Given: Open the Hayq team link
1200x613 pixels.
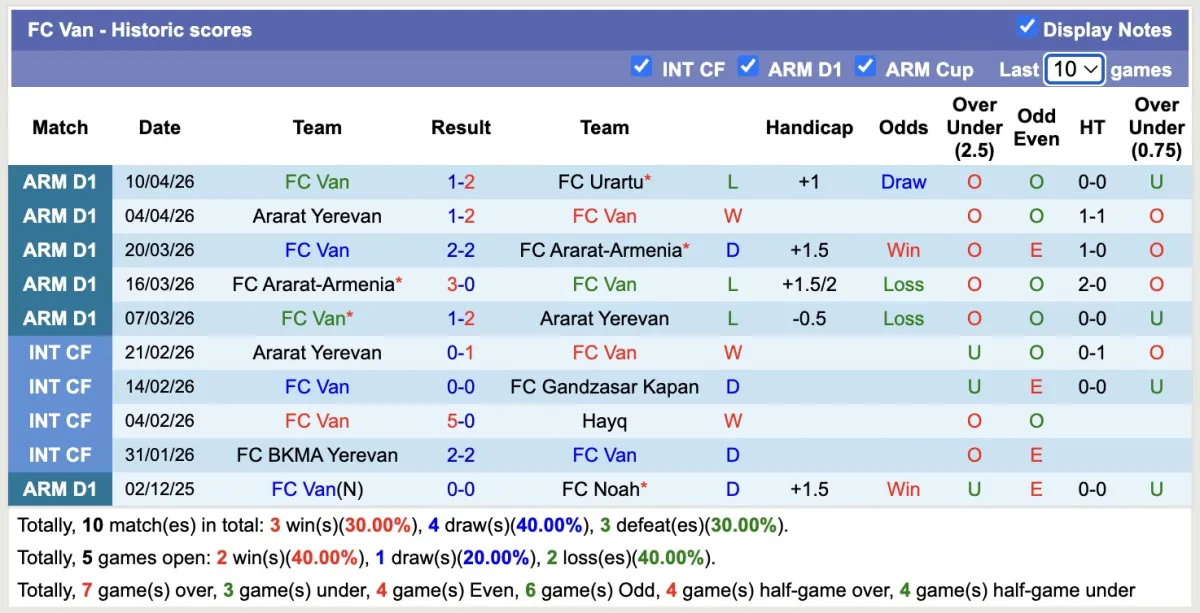Looking at the screenshot, I should coord(604,421).
